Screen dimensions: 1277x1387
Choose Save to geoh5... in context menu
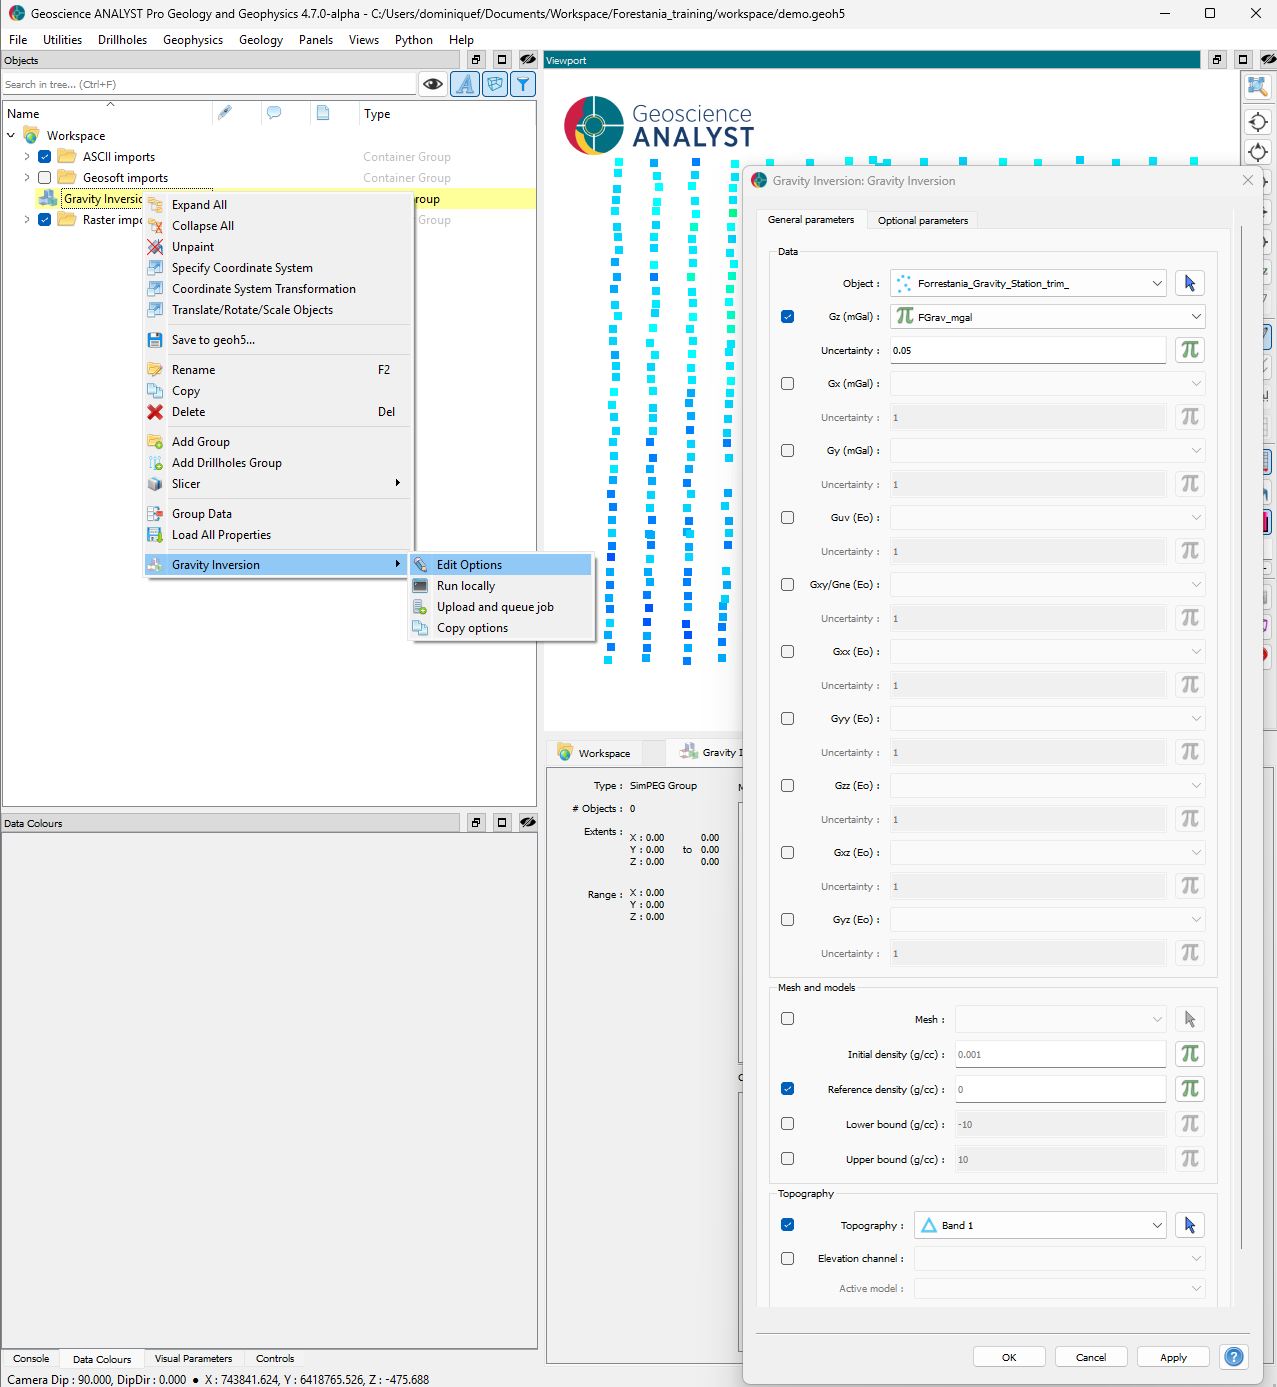[x=213, y=340]
